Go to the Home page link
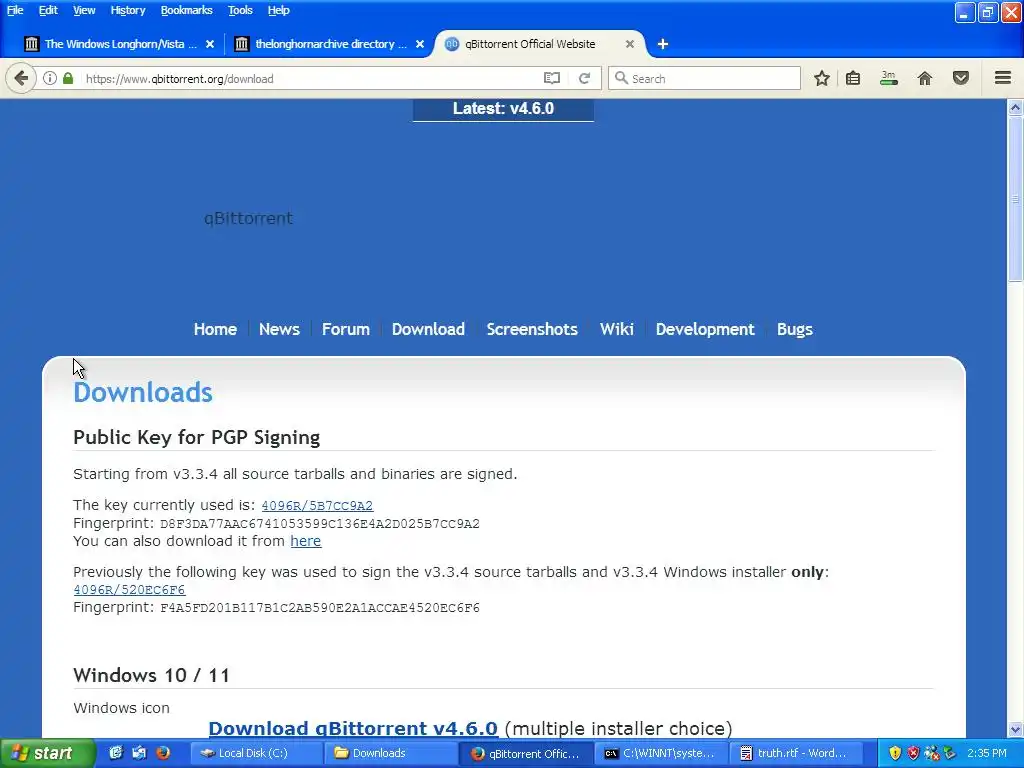 pyautogui.click(x=215, y=329)
